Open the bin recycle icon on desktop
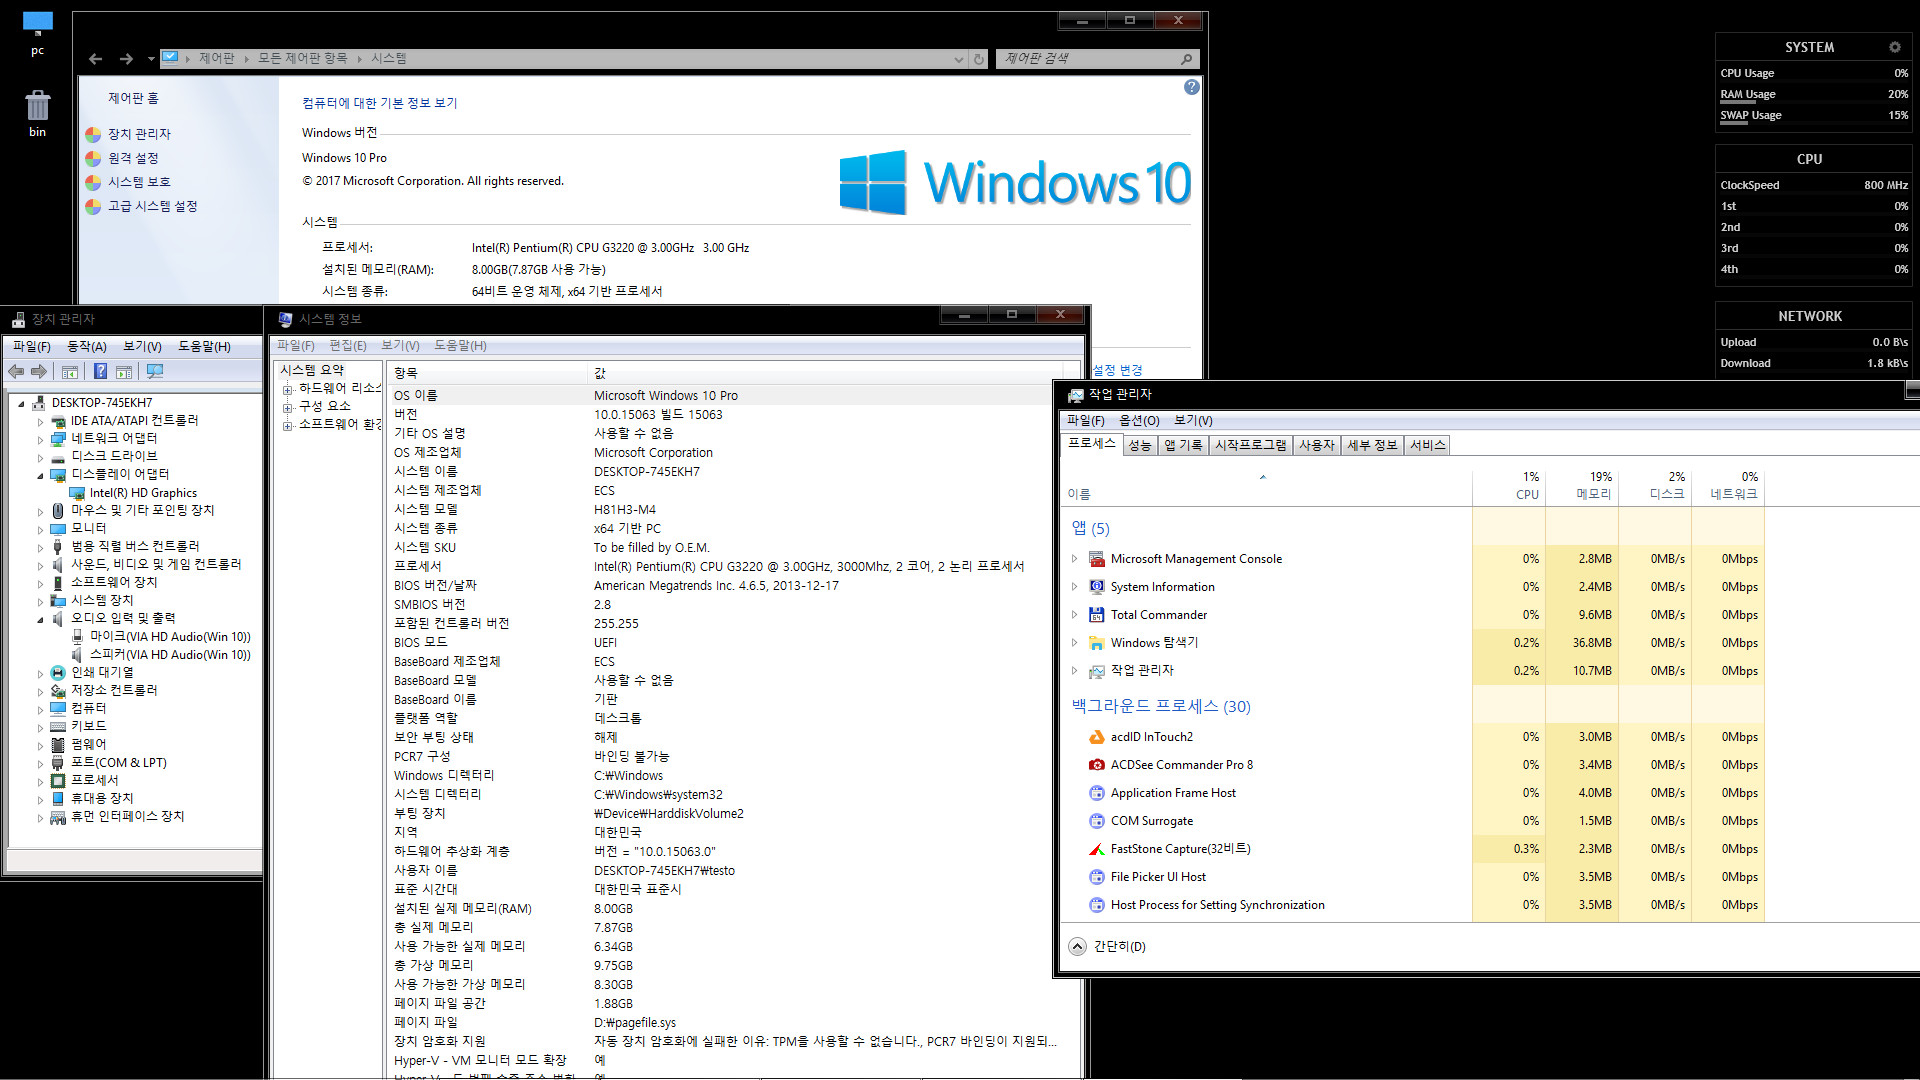The width and height of the screenshot is (1920, 1080). pos(37,113)
